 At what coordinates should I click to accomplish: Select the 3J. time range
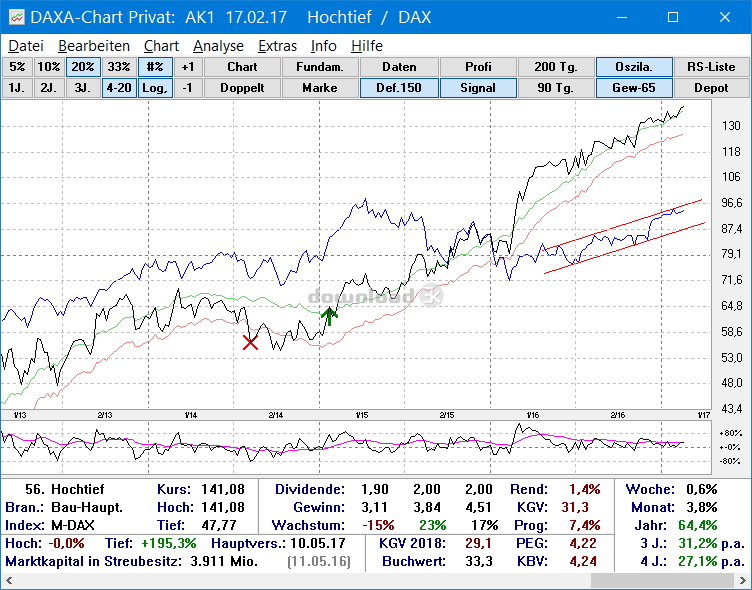click(x=83, y=88)
